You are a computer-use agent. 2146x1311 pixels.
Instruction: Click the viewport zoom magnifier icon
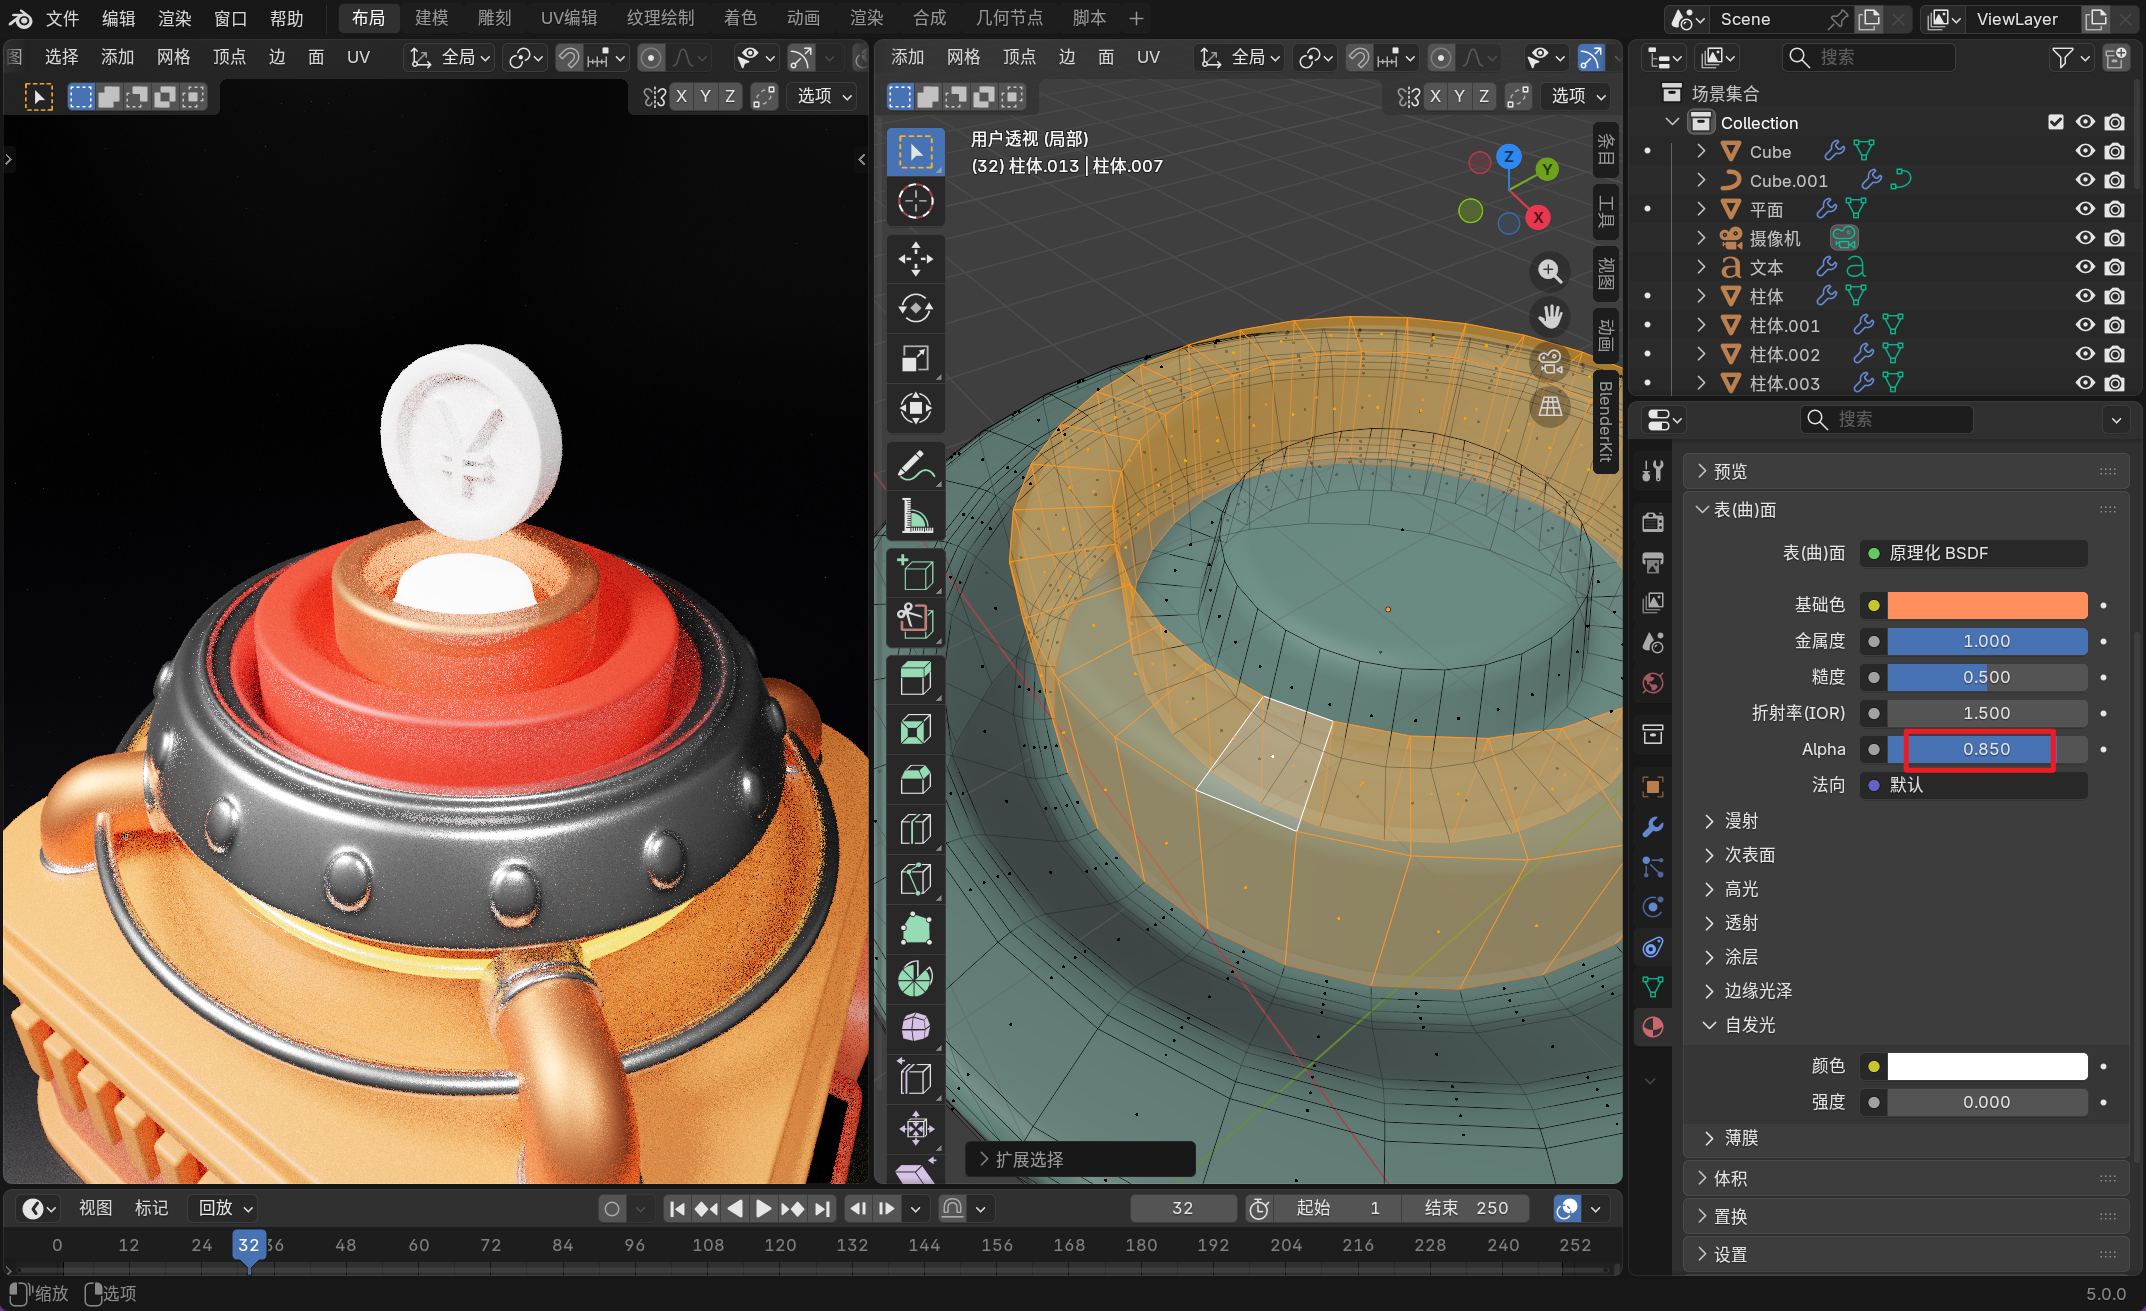coord(1549,271)
